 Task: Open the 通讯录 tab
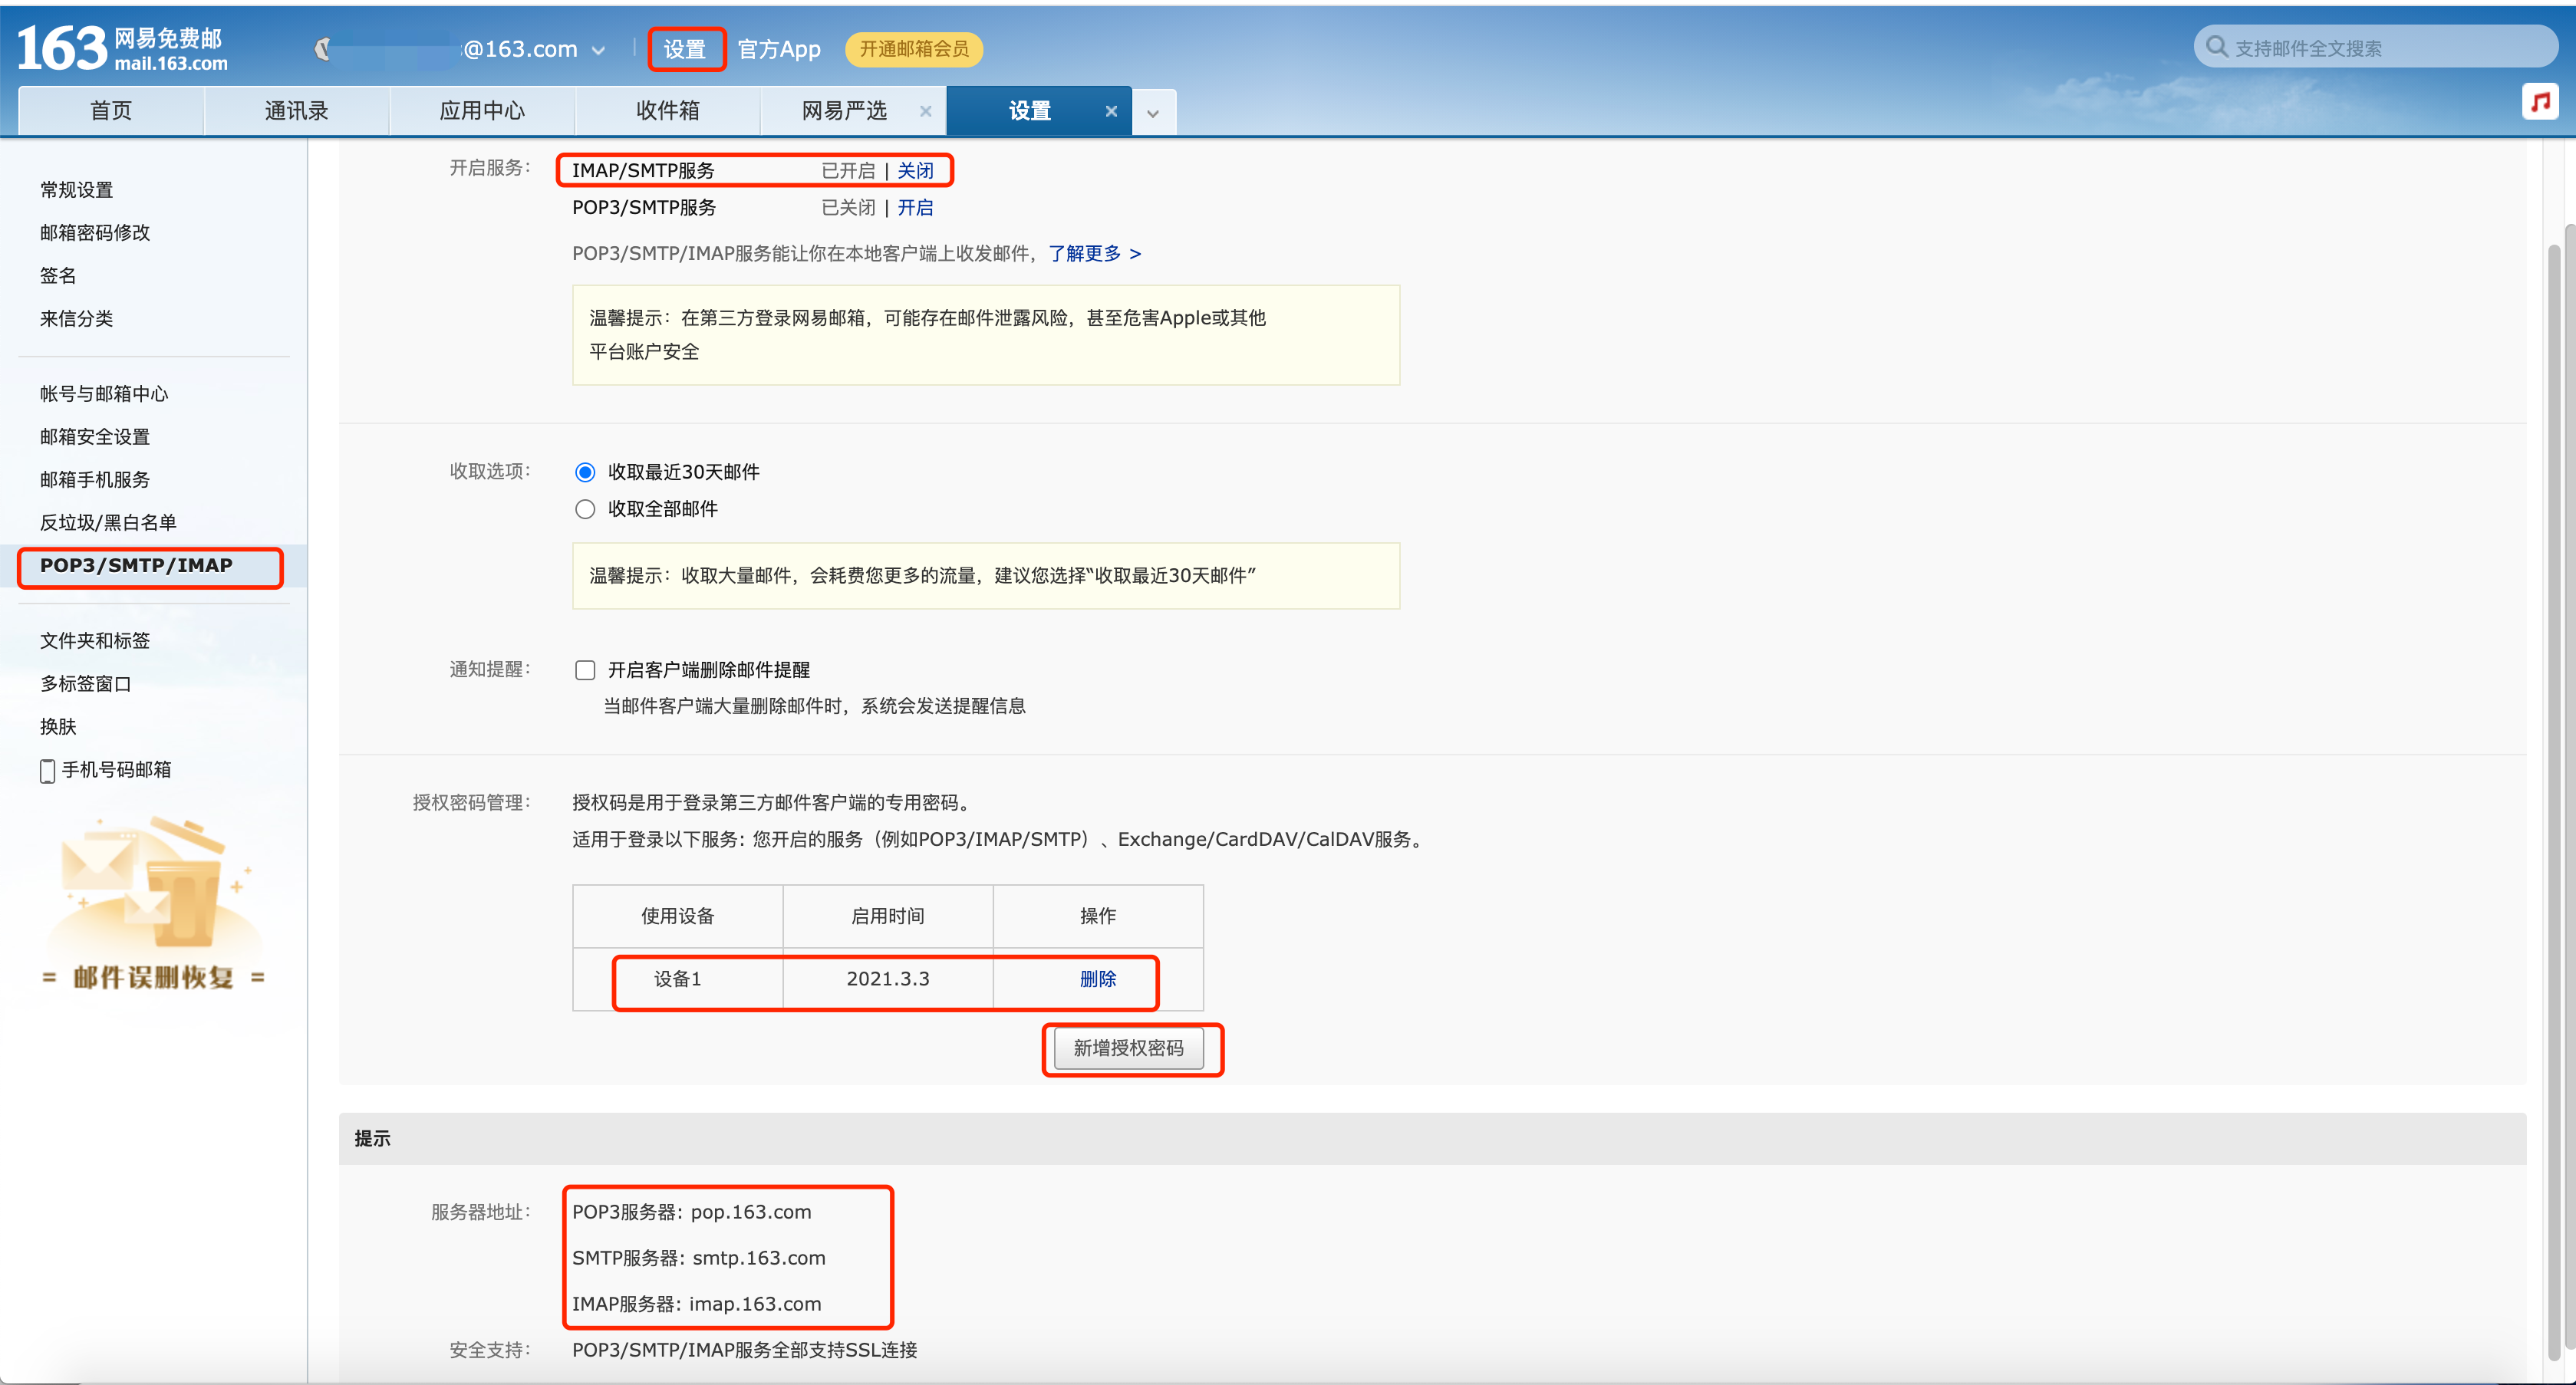coord(296,110)
